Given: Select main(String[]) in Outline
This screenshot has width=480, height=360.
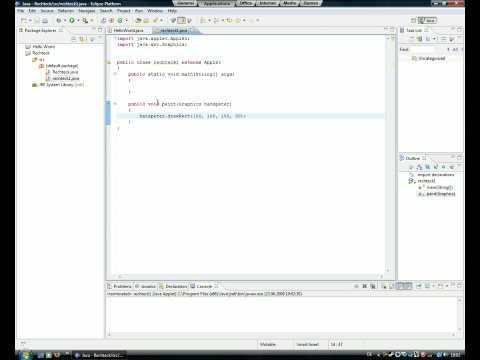Looking at the screenshot, I should point(436,187).
